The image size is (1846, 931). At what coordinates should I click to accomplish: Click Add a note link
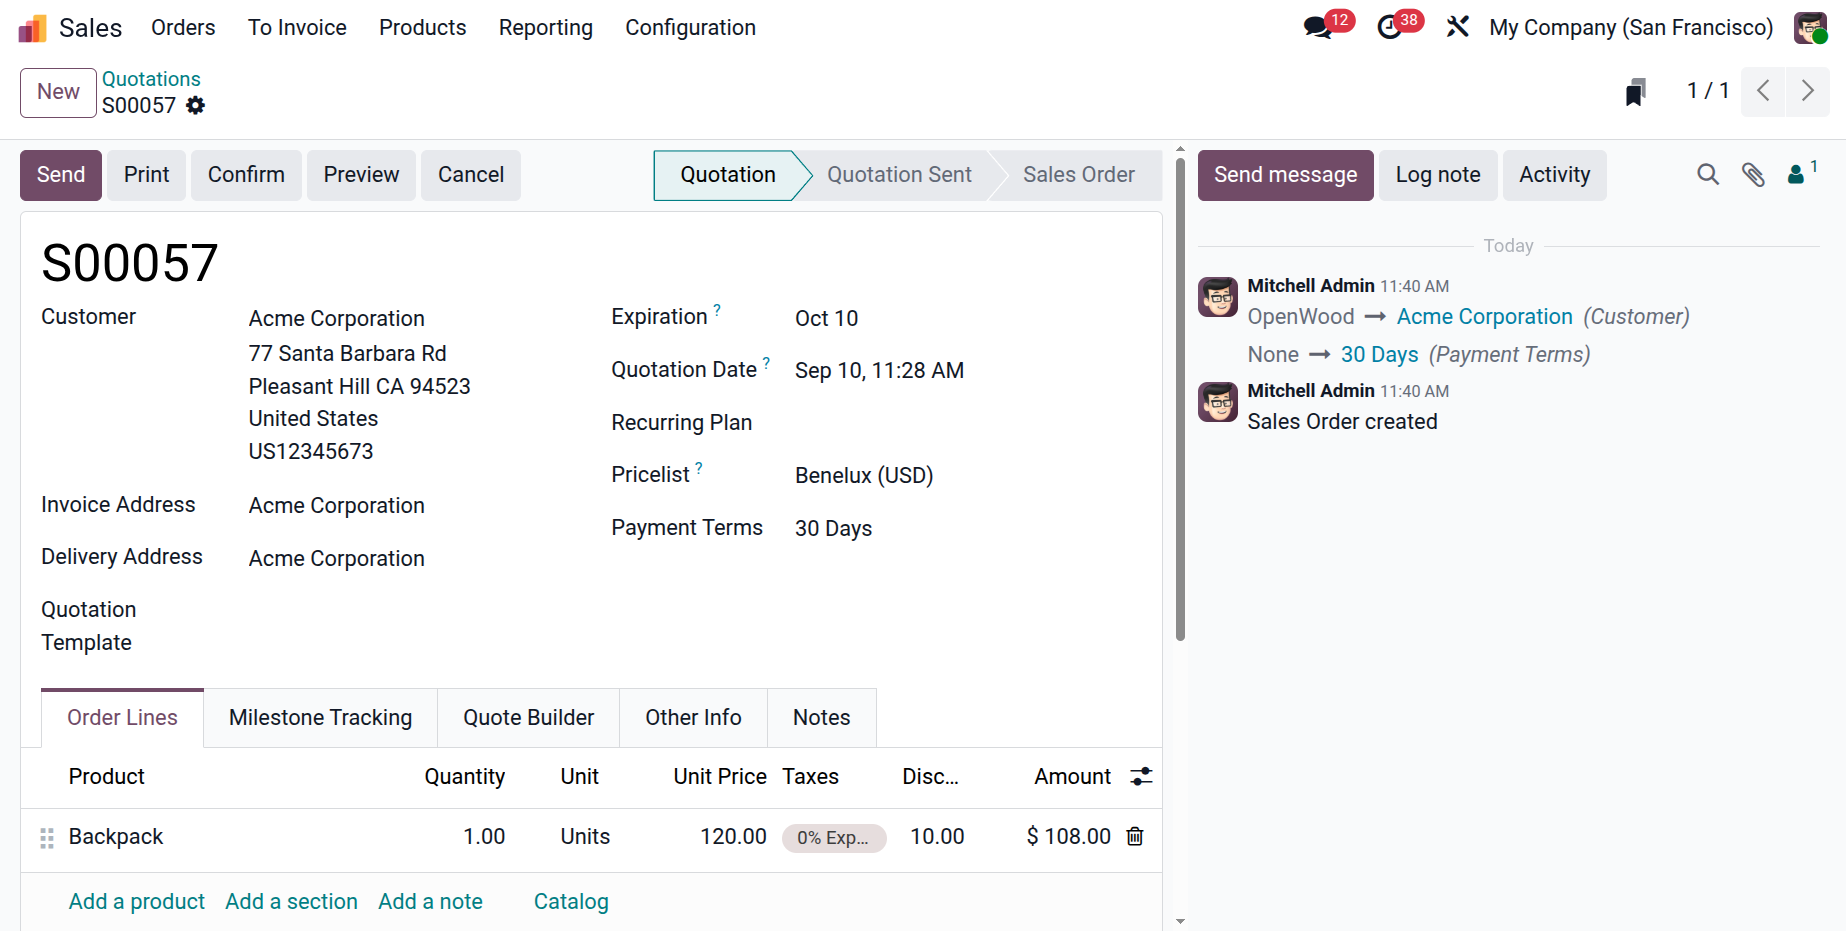430,902
